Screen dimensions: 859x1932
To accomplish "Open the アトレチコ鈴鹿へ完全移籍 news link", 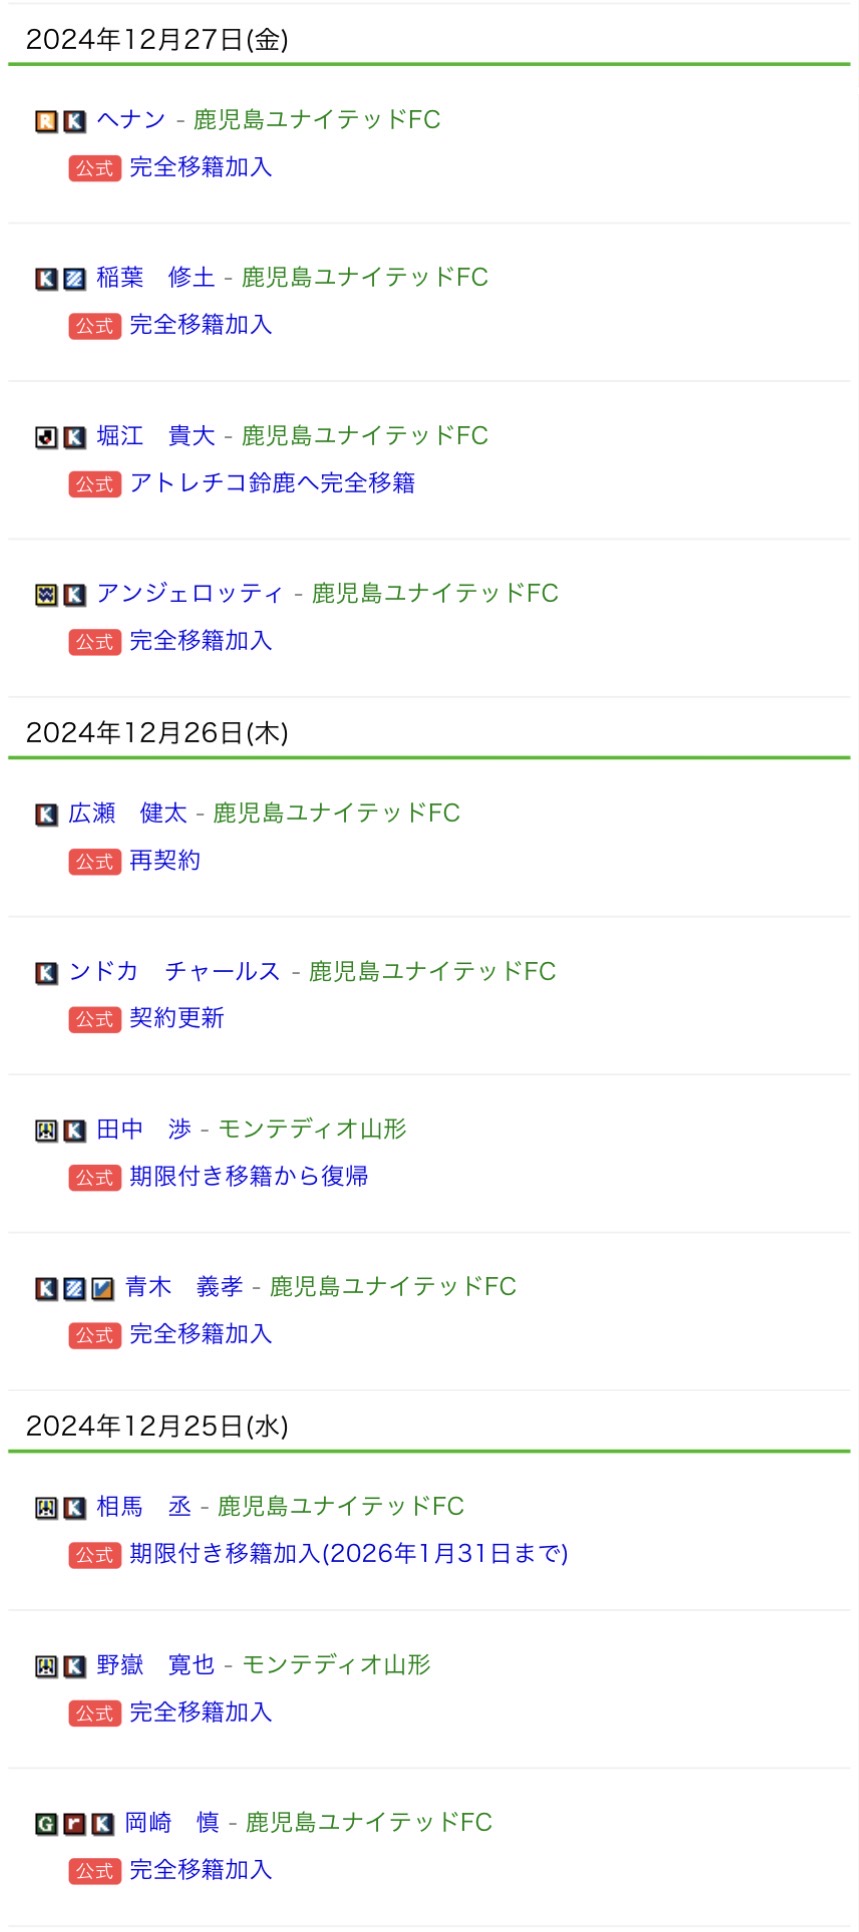I will pos(272,483).
